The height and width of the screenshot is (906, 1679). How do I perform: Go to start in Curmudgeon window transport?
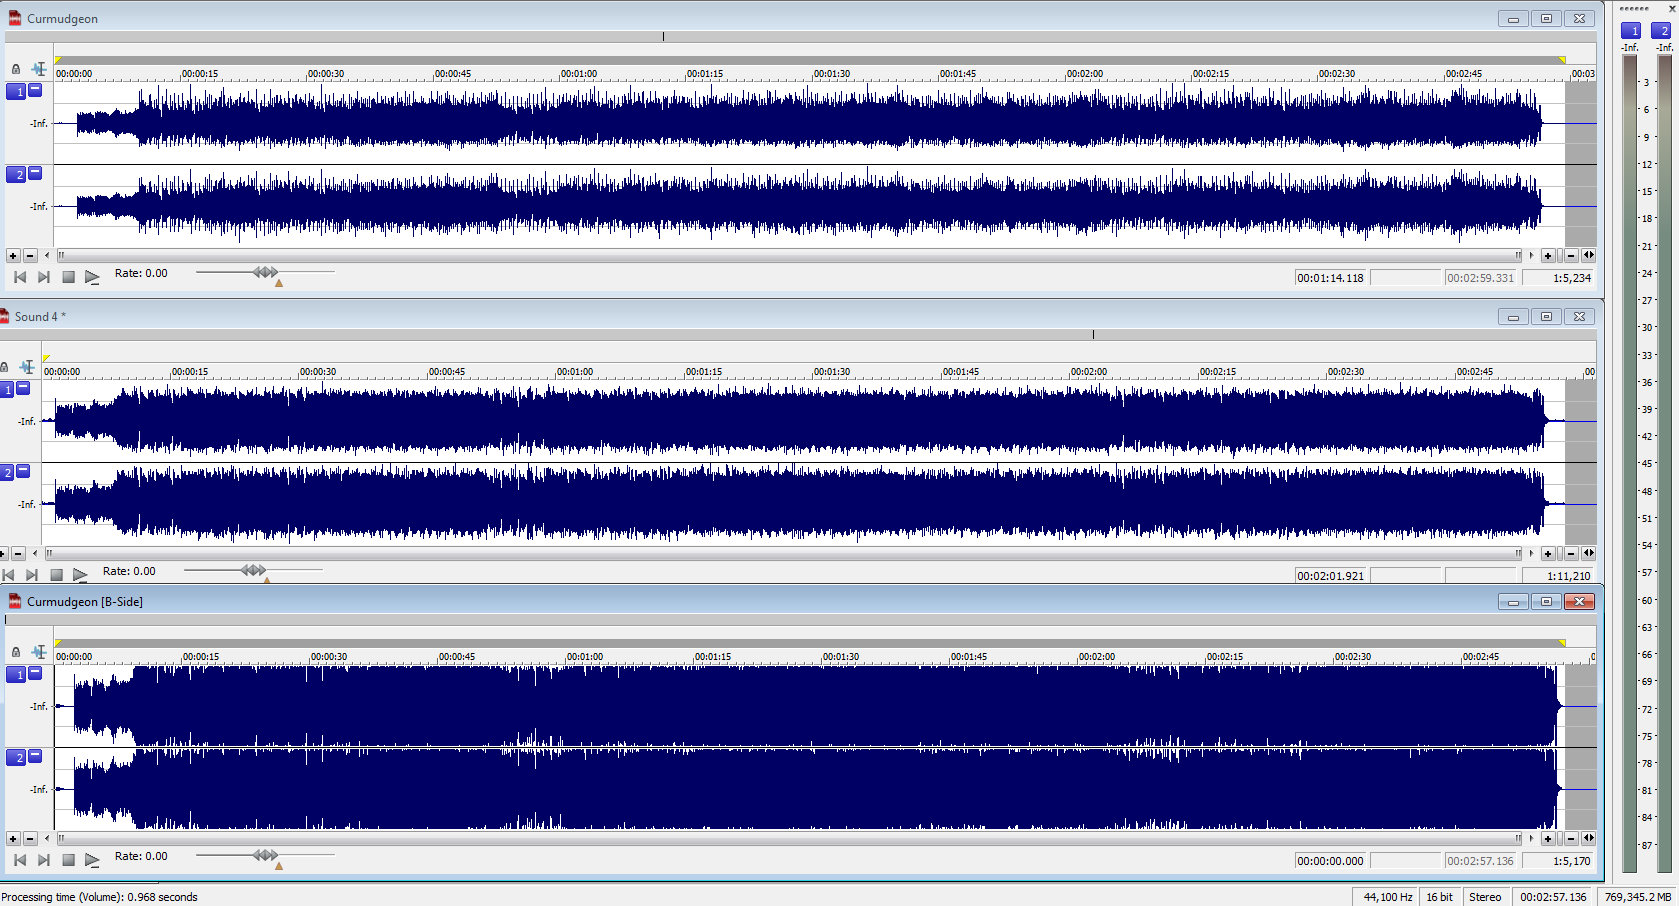click(20, 277)
